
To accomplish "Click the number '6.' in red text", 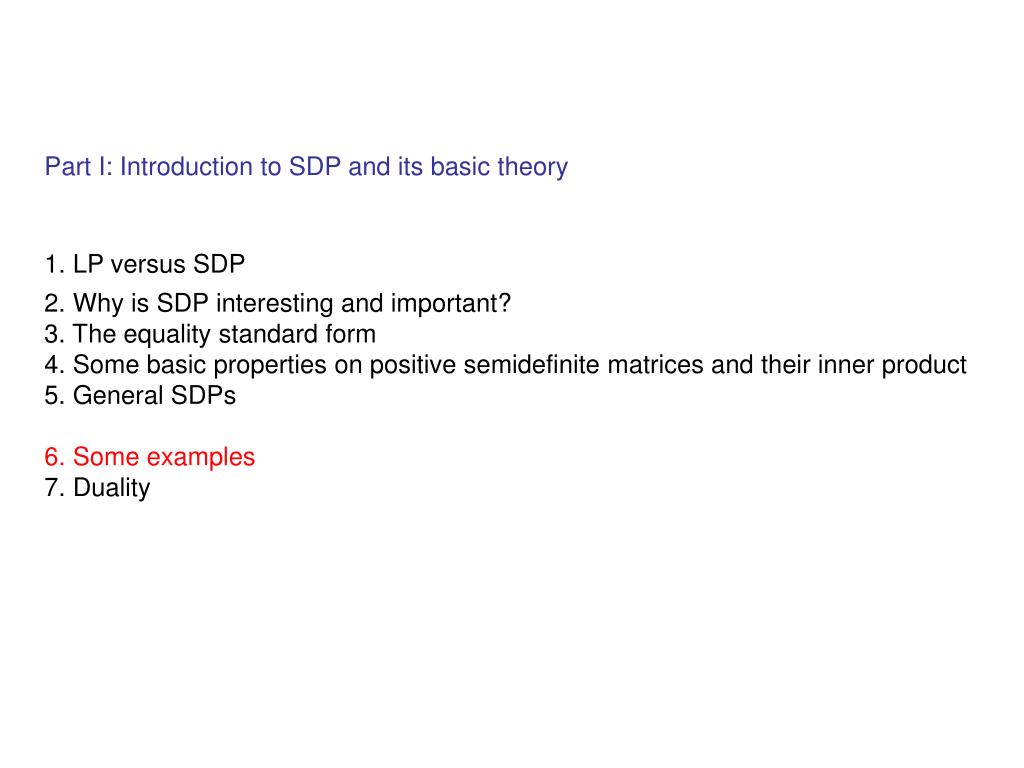I will coord(55,457).
